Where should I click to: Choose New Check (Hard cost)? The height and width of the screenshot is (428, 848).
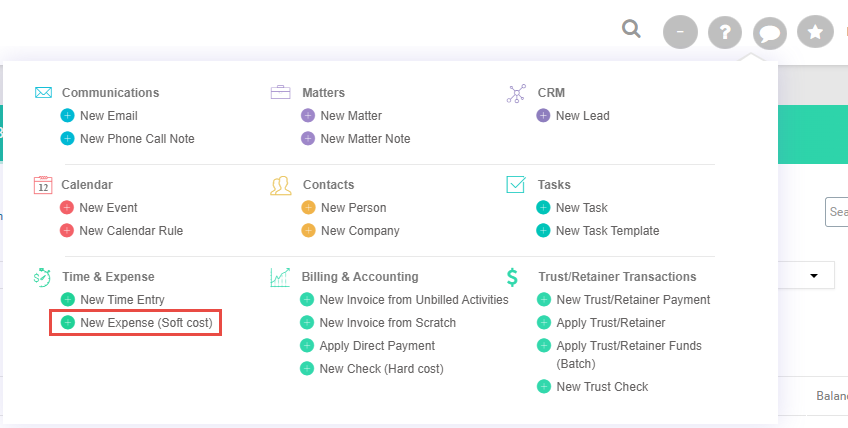point(381,369)
